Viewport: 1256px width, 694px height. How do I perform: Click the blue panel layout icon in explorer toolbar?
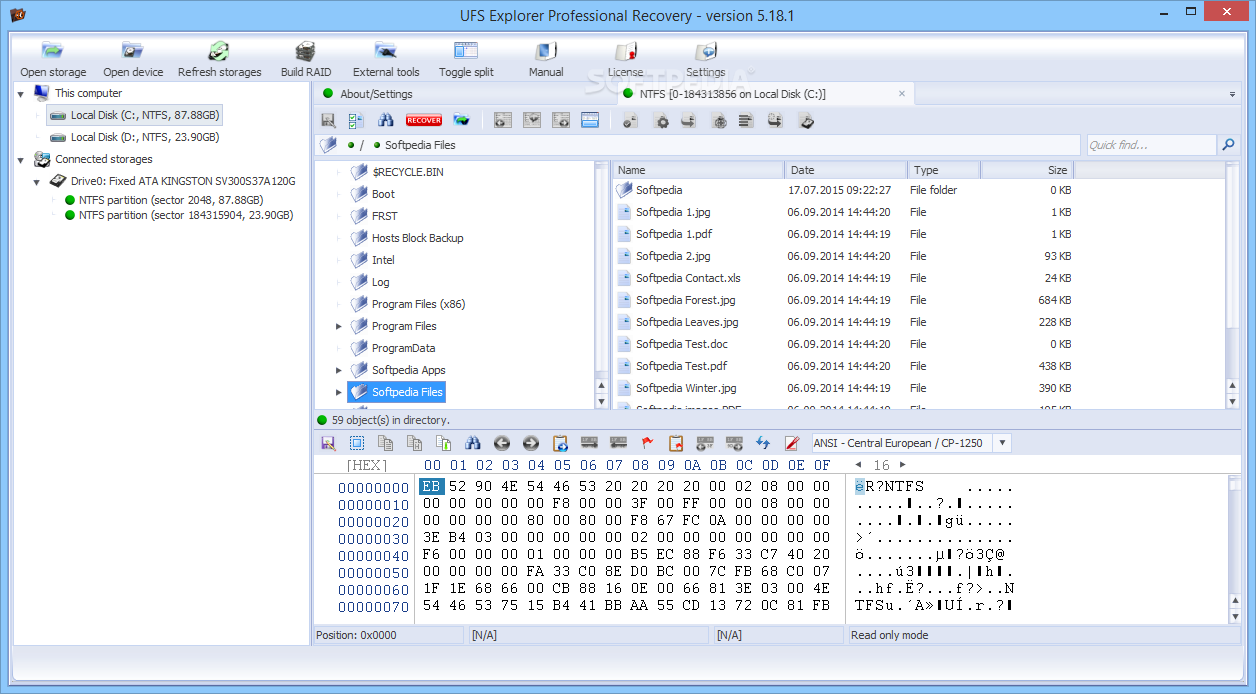click(590, 120)
